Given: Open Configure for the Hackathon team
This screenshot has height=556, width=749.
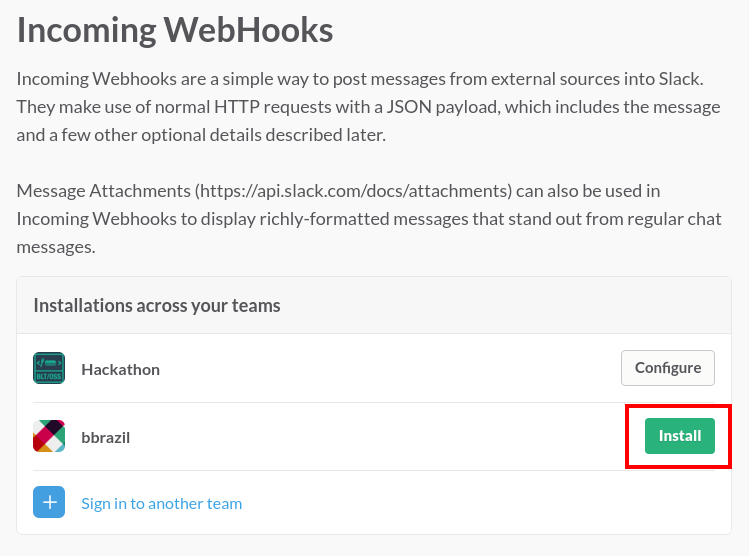Looking at the screenshot, I should click(668, 368).
